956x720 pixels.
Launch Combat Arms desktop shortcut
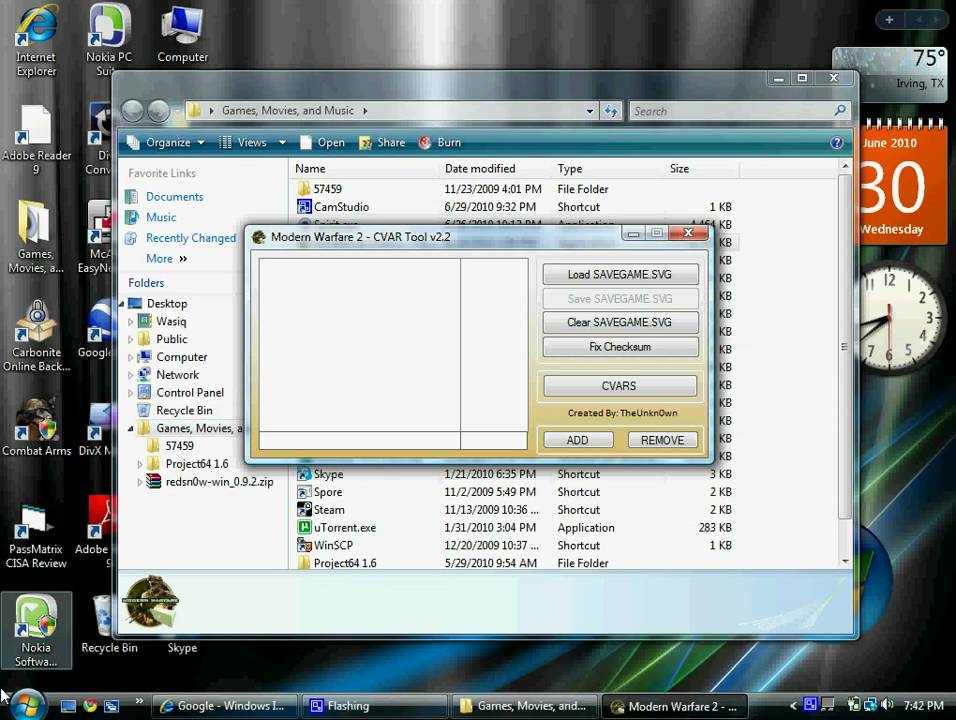[36, 427]
